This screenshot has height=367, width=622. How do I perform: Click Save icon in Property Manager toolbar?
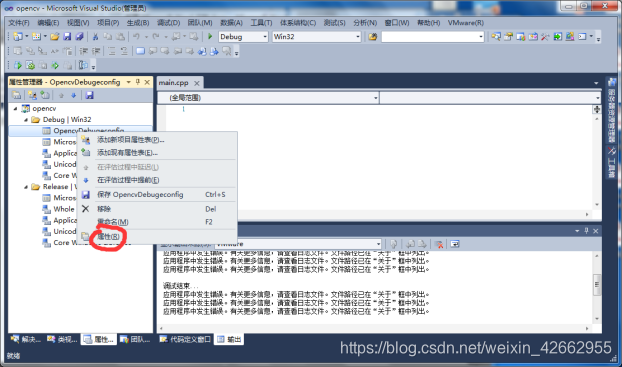pos(90,95)
